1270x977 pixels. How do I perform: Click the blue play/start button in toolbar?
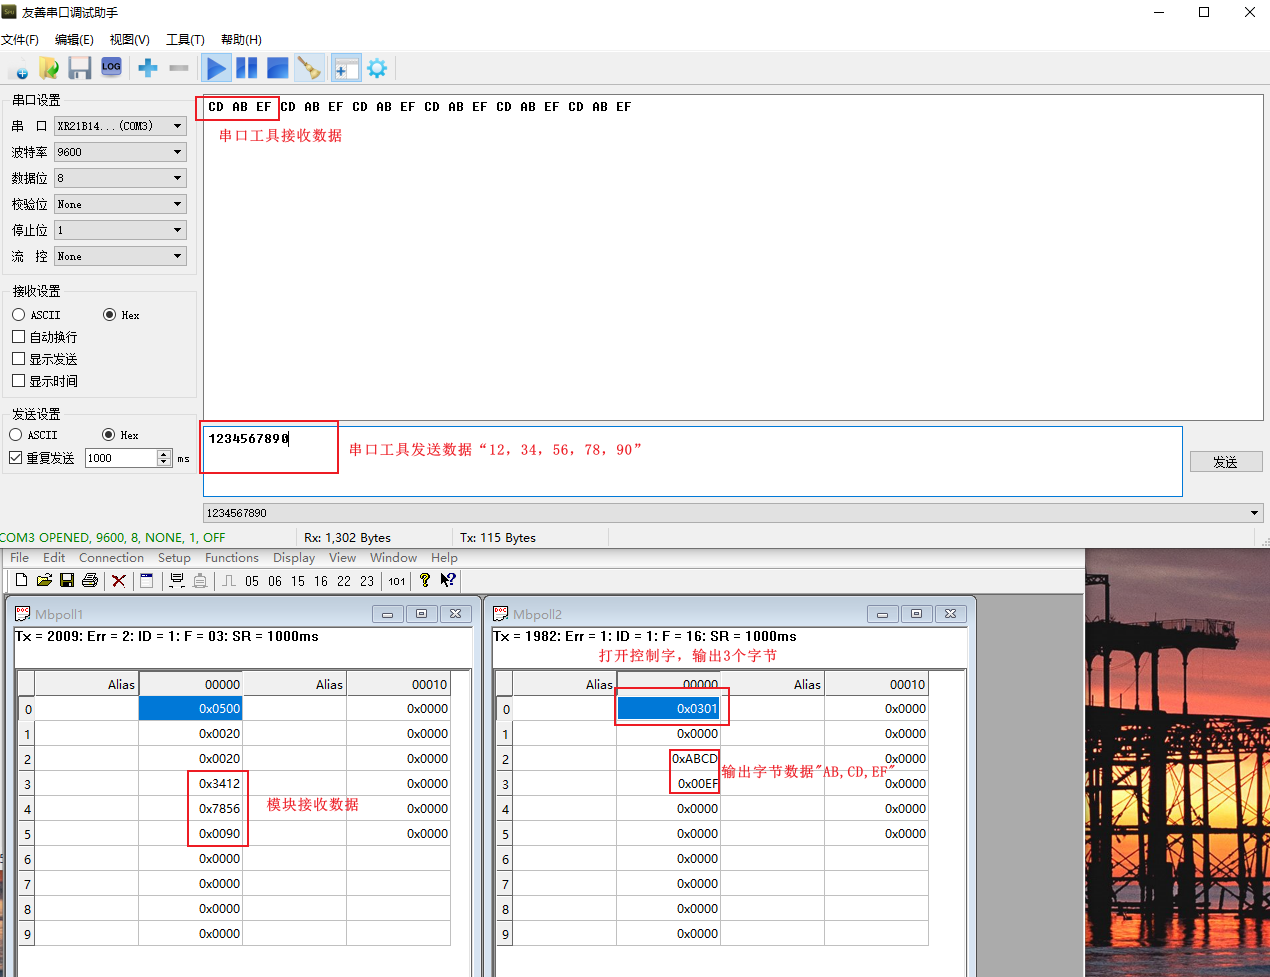(215, 68)
